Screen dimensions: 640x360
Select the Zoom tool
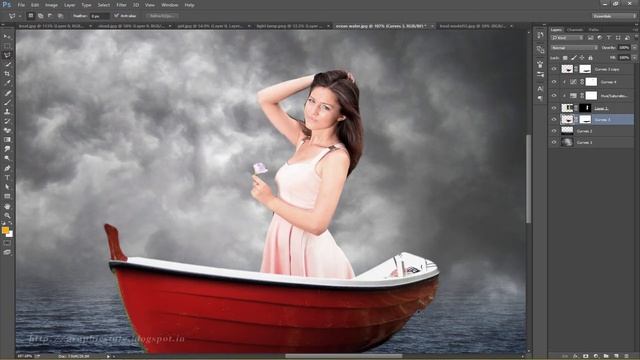(7, 216)
